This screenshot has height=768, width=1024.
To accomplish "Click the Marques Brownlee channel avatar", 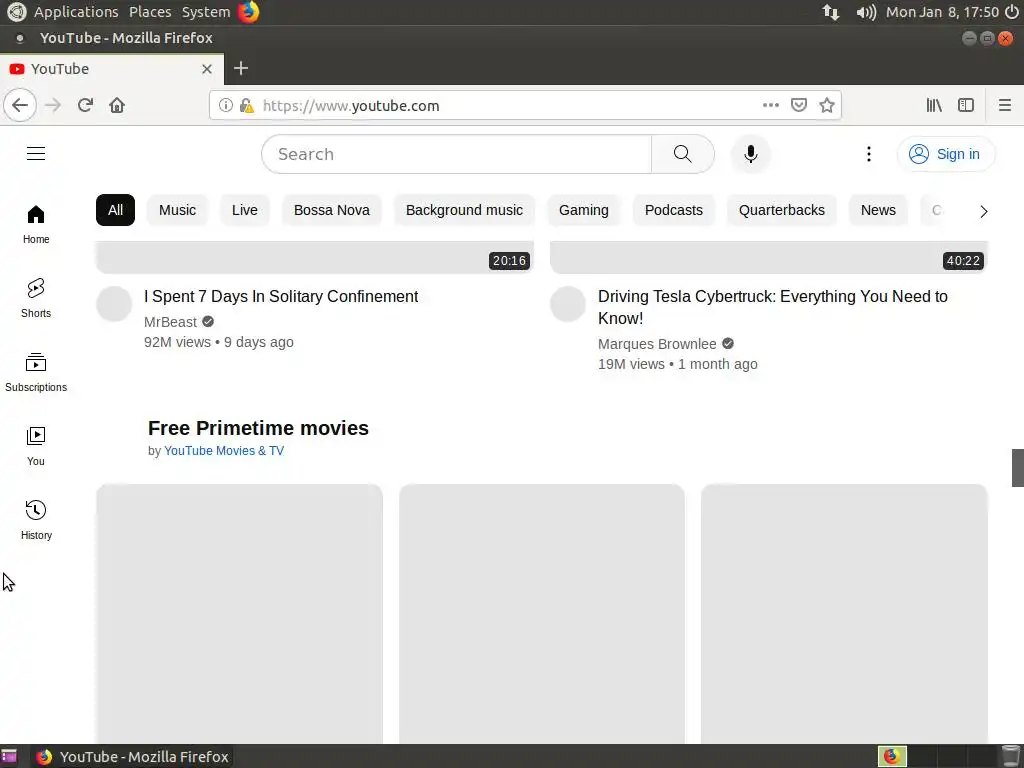I will [x=568, y=304].
